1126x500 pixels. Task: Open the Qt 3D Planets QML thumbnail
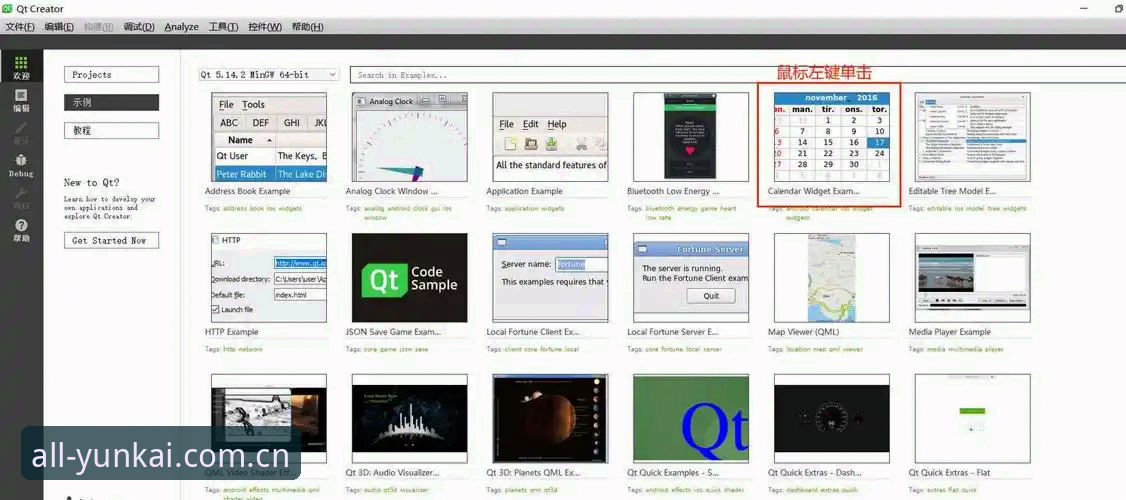[x=550, y=418]
